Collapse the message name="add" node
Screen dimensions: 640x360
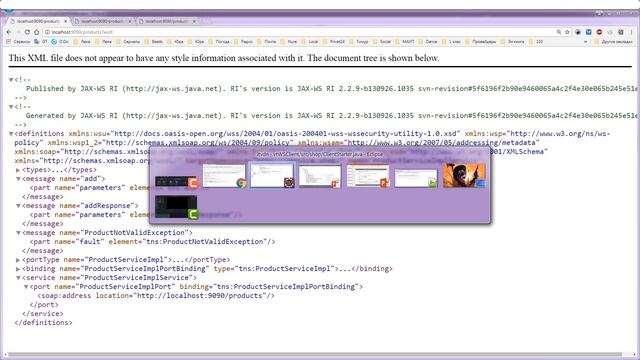coord(18,179)
